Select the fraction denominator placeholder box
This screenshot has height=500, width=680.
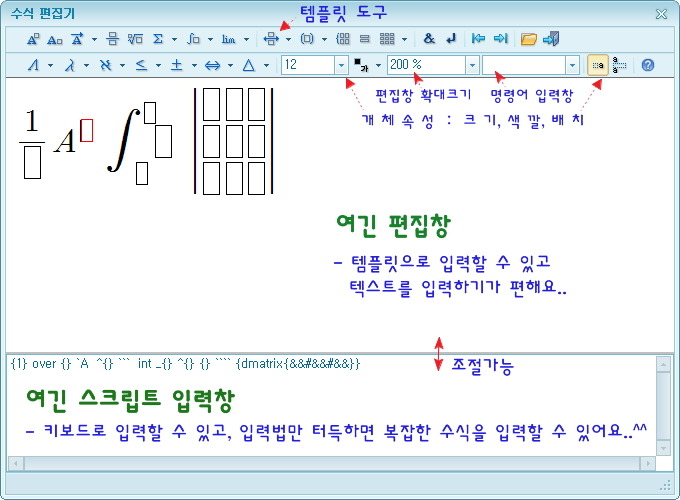click(x=33, y=163)
